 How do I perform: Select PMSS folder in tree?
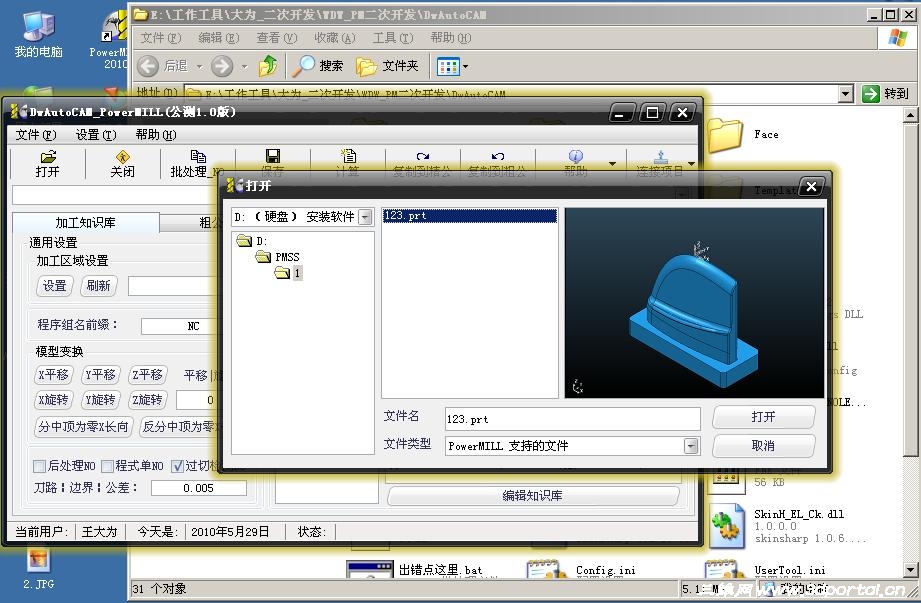pyautogui.click(x=278, y=257)
